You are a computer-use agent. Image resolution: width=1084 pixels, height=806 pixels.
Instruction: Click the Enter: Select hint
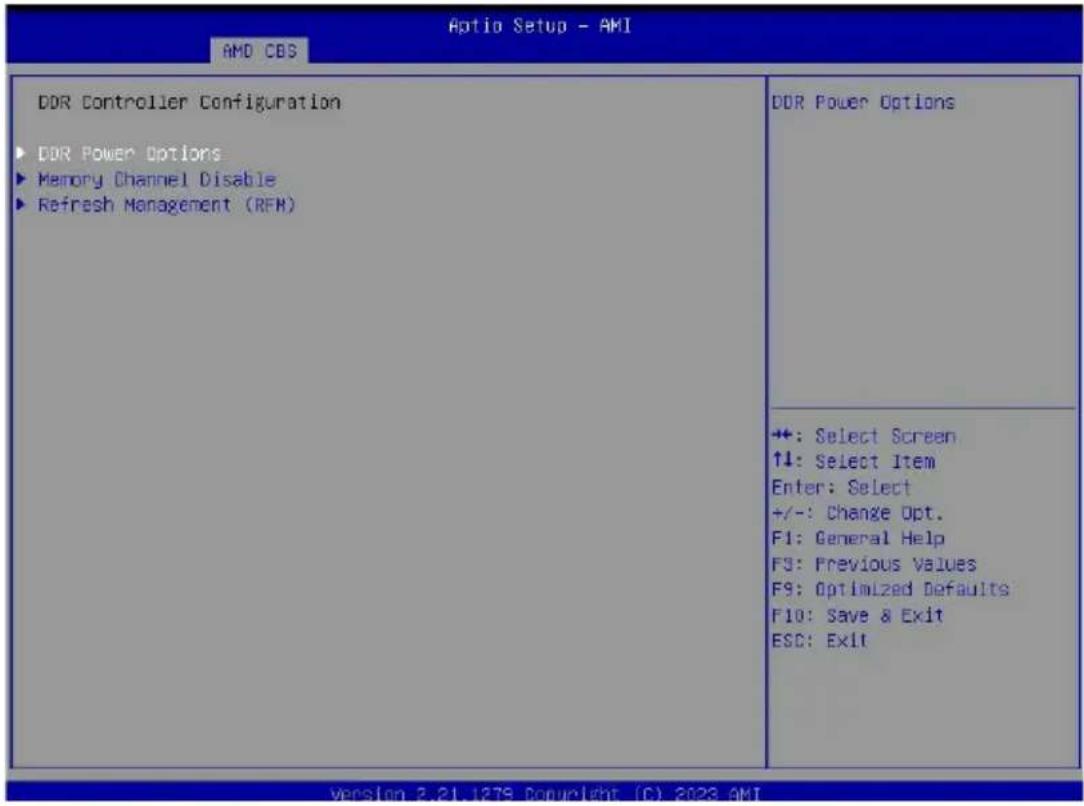(x=841, y=487)
